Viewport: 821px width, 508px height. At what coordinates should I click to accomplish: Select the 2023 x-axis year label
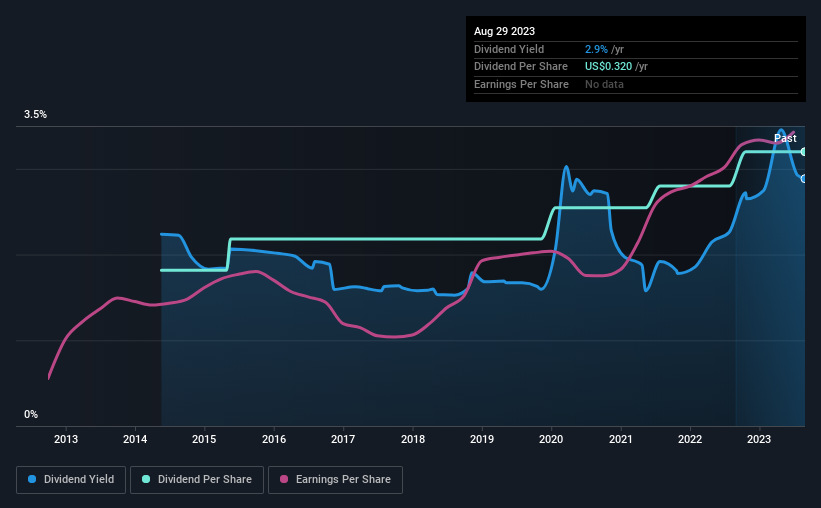[759, 438]
